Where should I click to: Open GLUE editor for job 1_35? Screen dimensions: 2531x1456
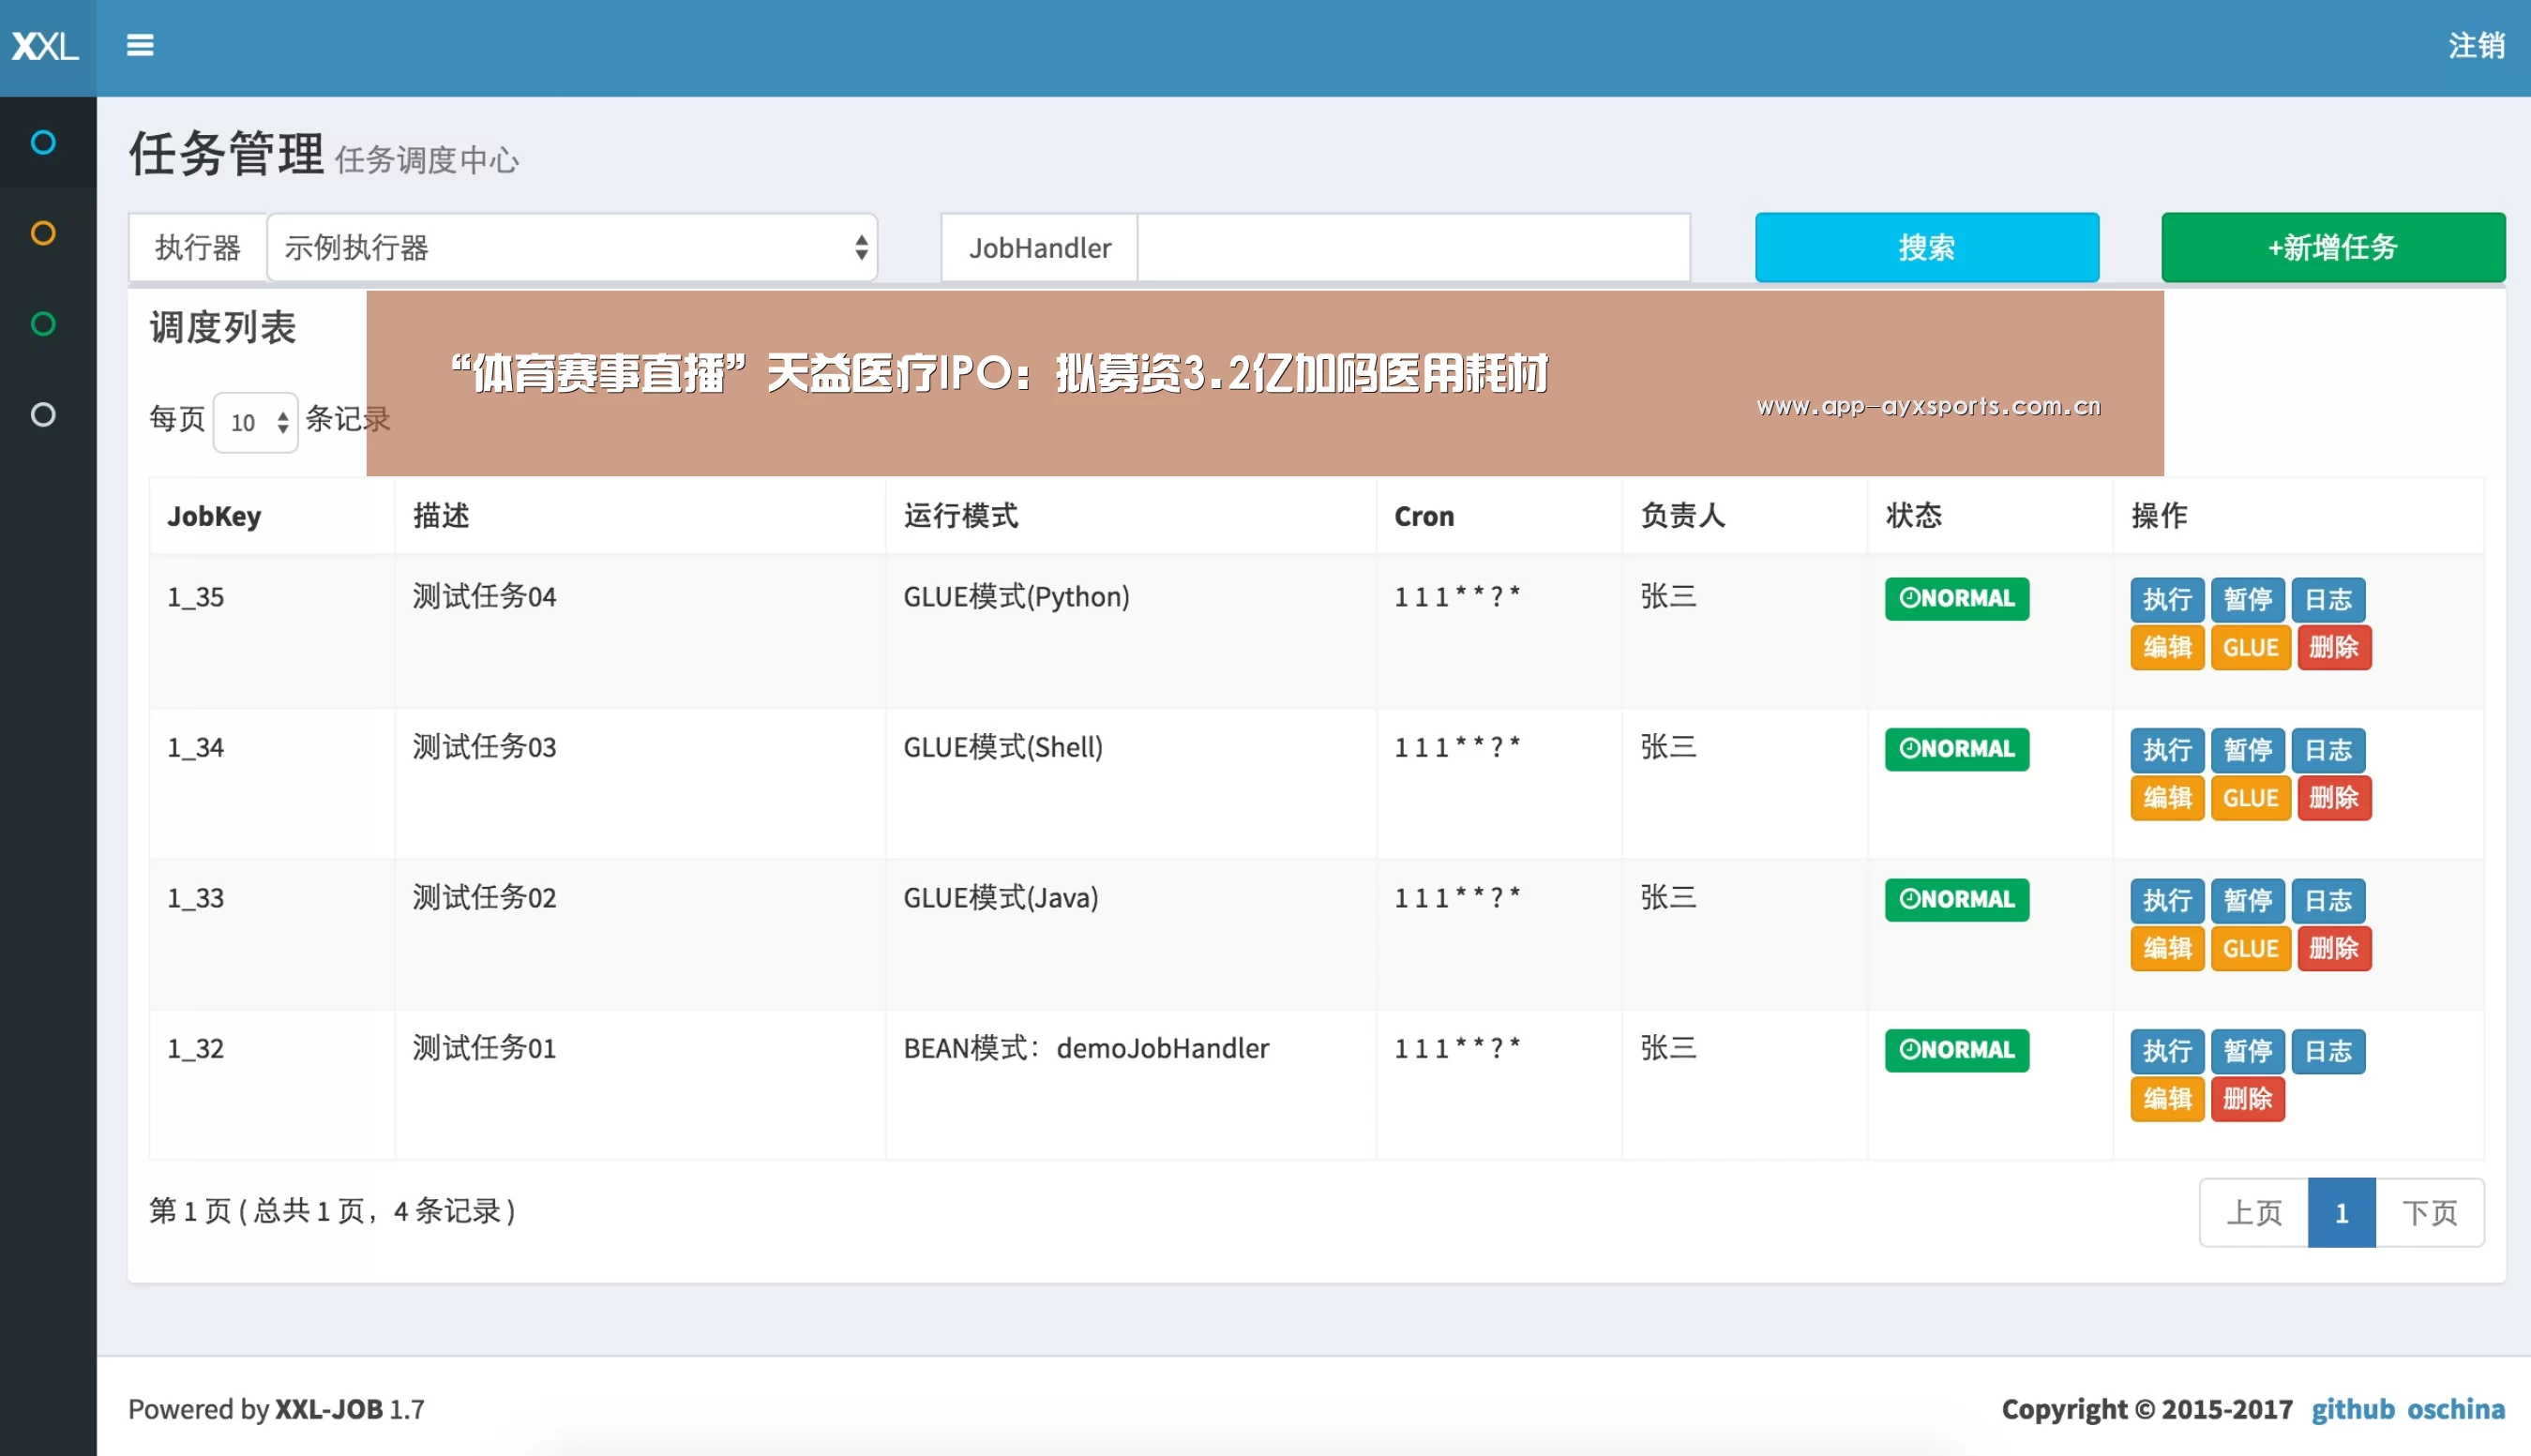point(2250,647)
